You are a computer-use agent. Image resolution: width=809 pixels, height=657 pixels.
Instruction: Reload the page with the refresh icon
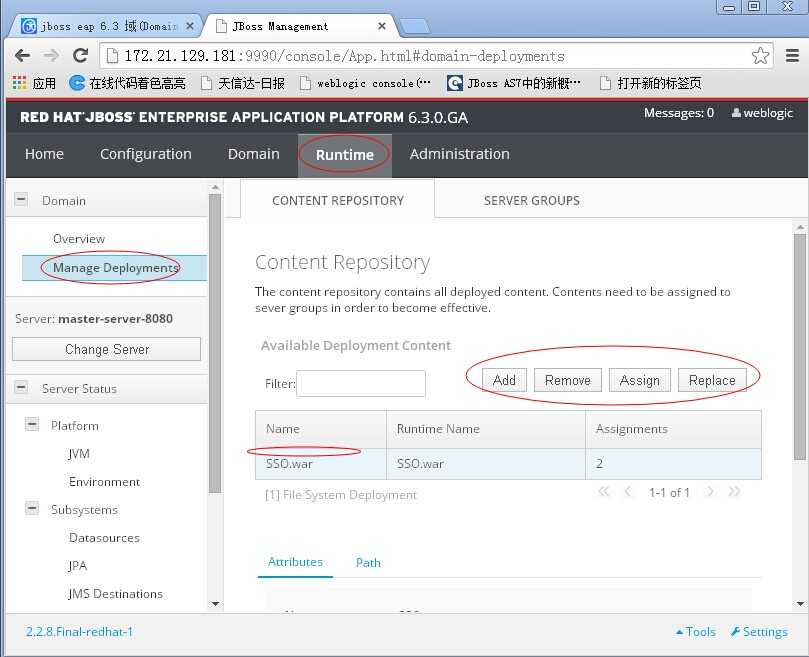tap(80, 55)
